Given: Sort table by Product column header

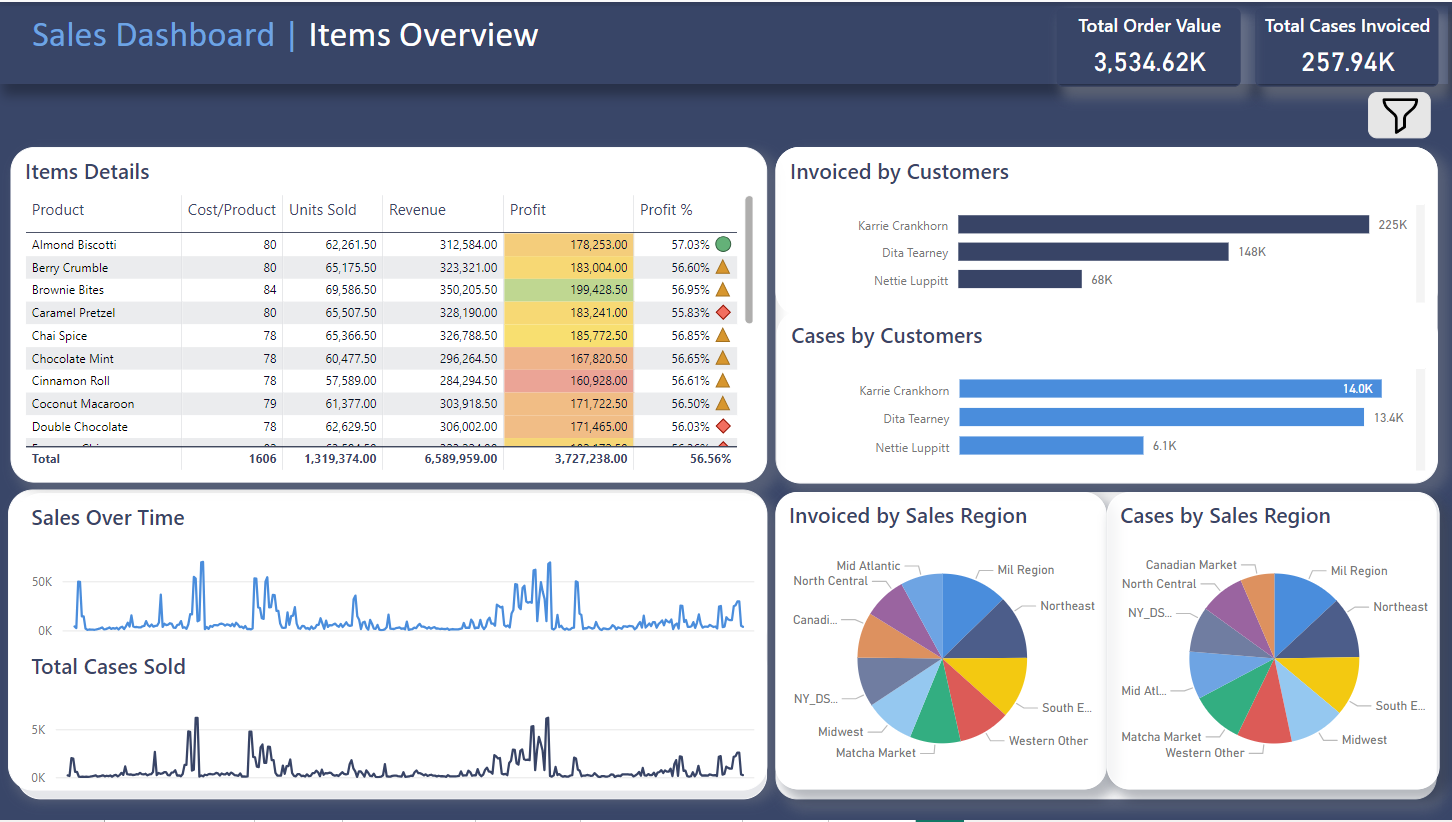Looking at the screenshot, I should pyautogui.click(x=58, y=210).
